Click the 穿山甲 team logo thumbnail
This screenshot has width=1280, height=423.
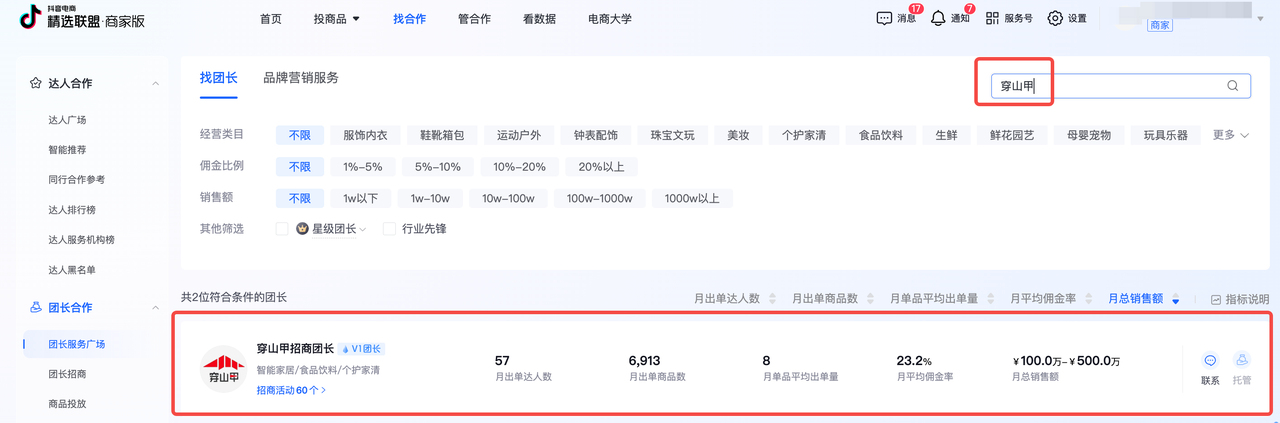point(225,371)
